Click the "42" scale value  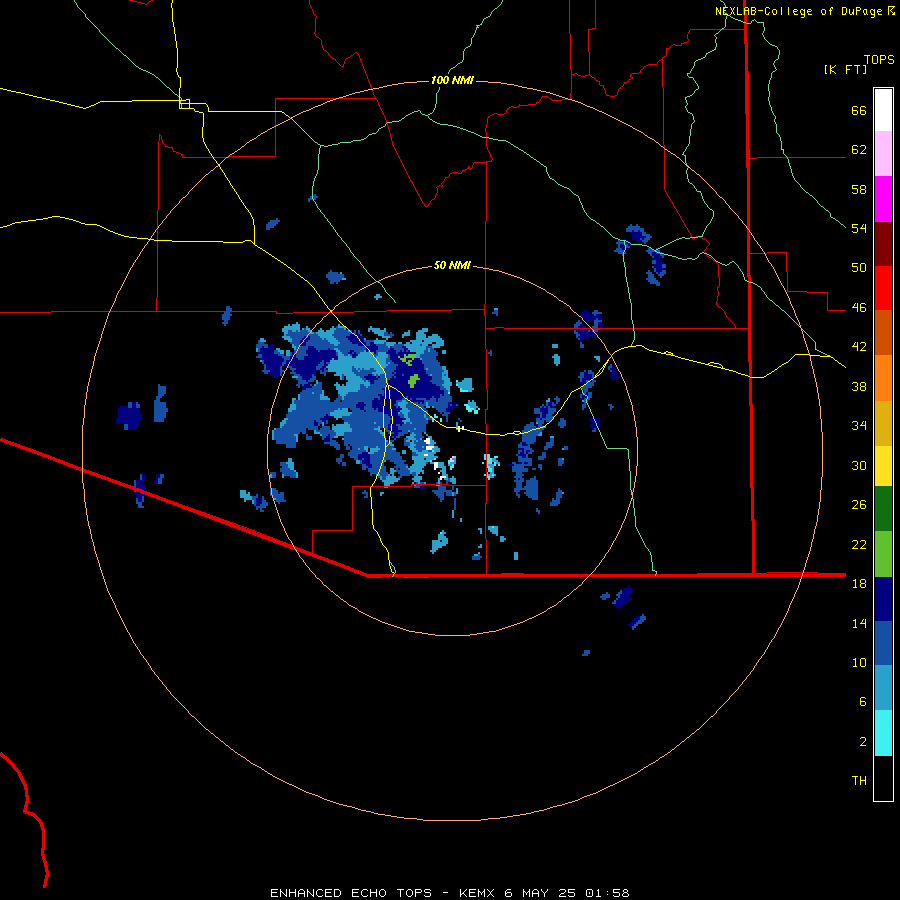coord(859,347)
